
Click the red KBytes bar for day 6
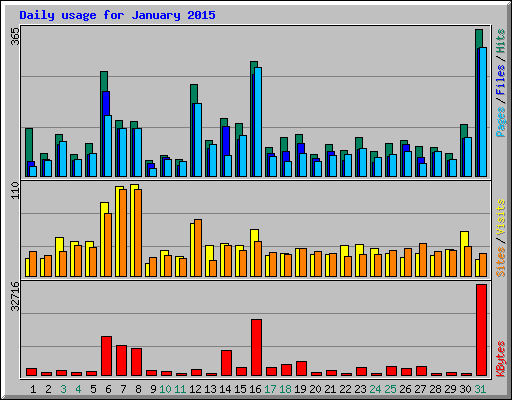coord(106,356)
